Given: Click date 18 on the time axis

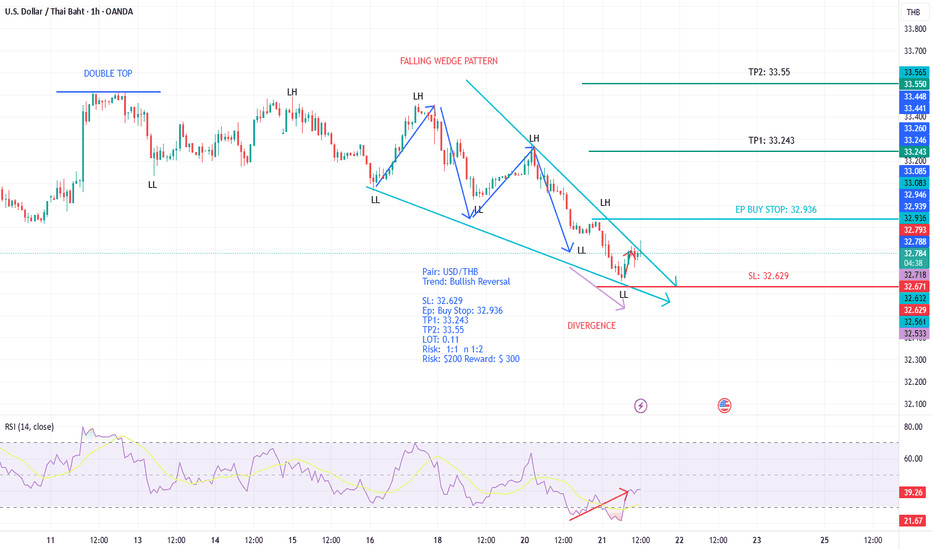Looking at the screenshot, I should coord(438,541).
